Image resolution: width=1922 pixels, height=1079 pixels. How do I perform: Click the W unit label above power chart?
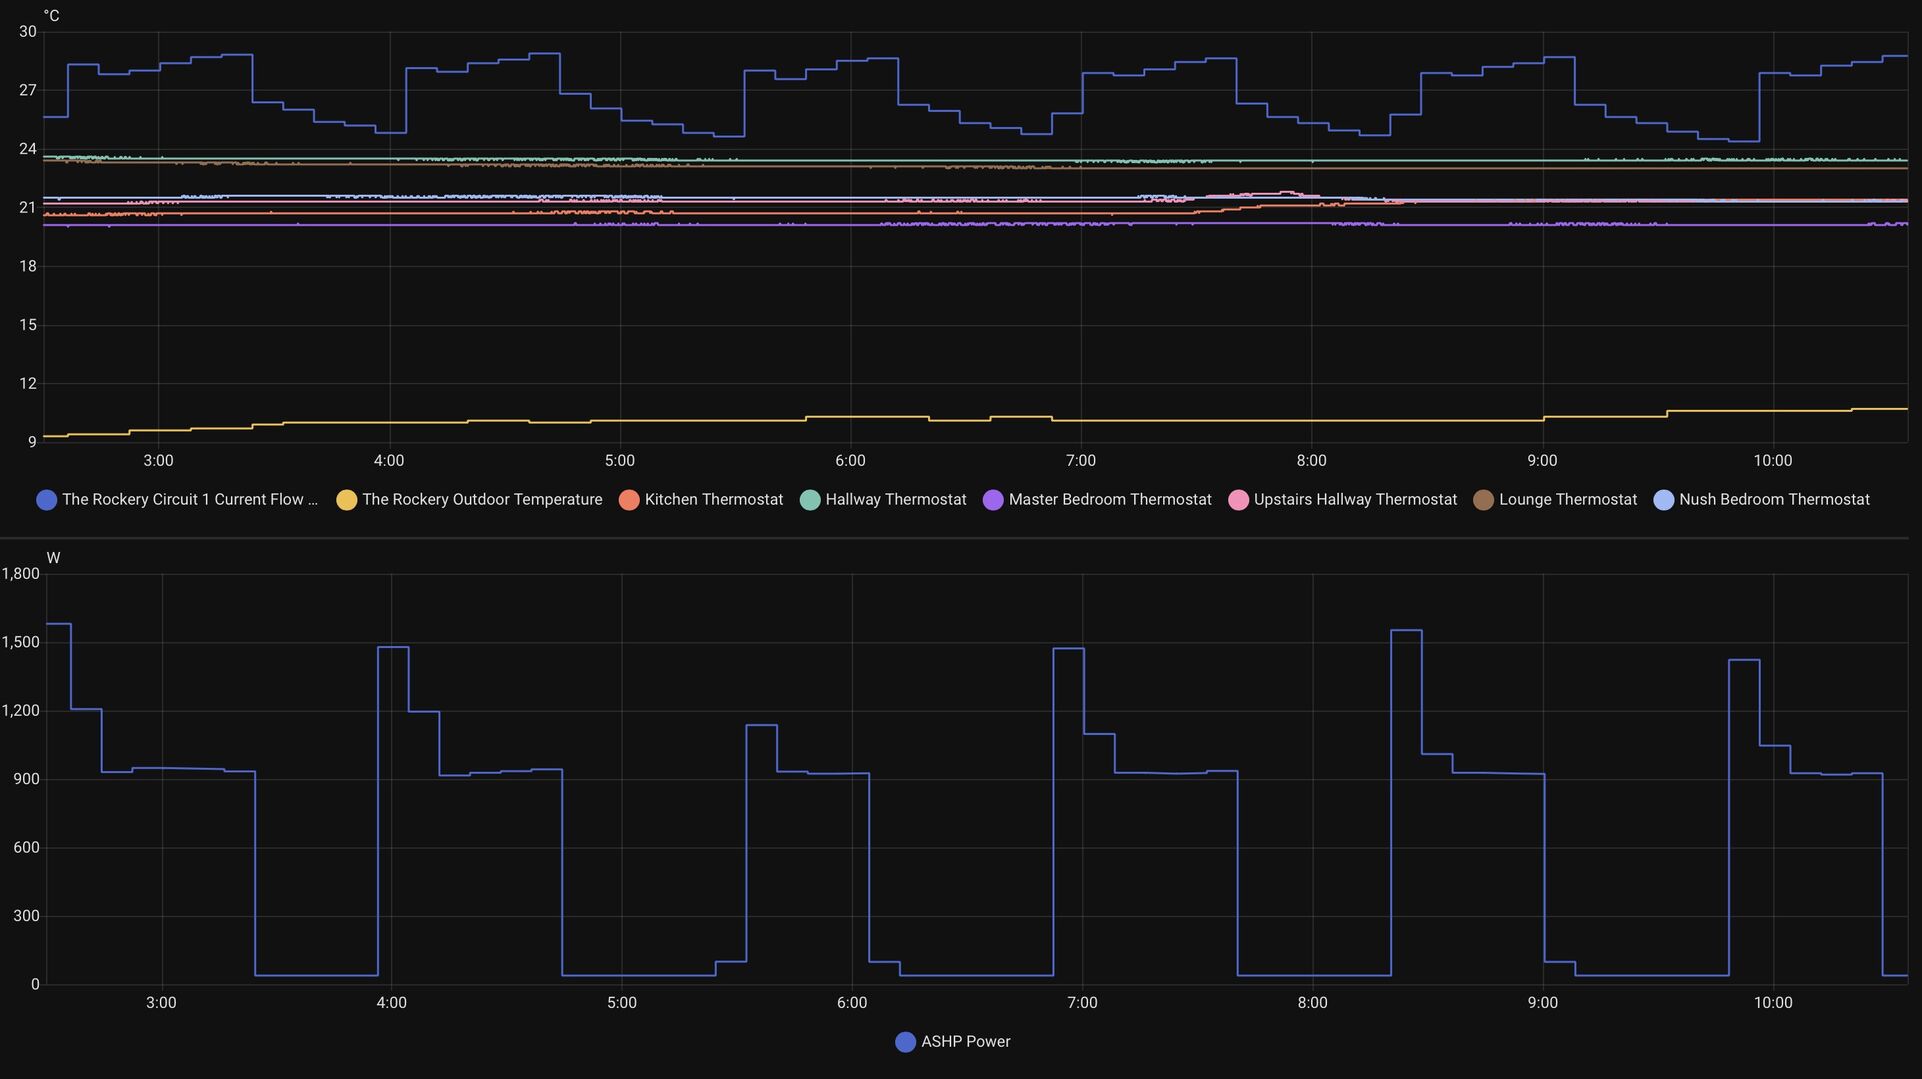pyautogui.click(x=53, y=558)
